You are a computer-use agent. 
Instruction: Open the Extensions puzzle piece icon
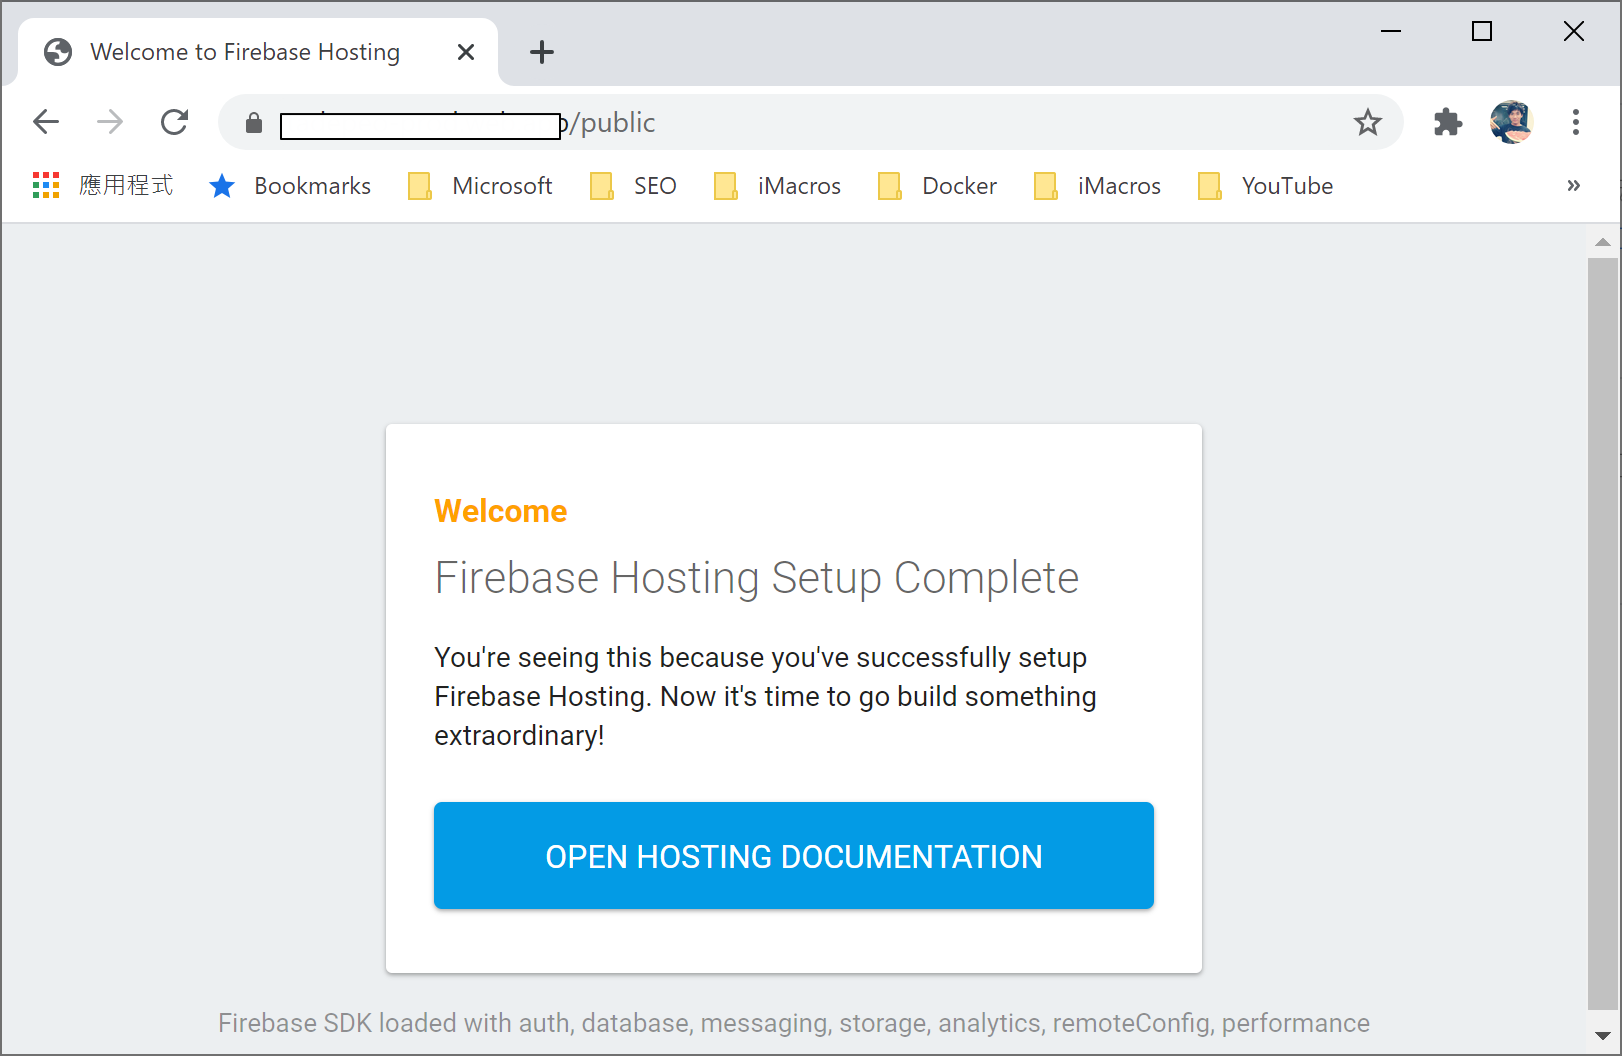1447,122
